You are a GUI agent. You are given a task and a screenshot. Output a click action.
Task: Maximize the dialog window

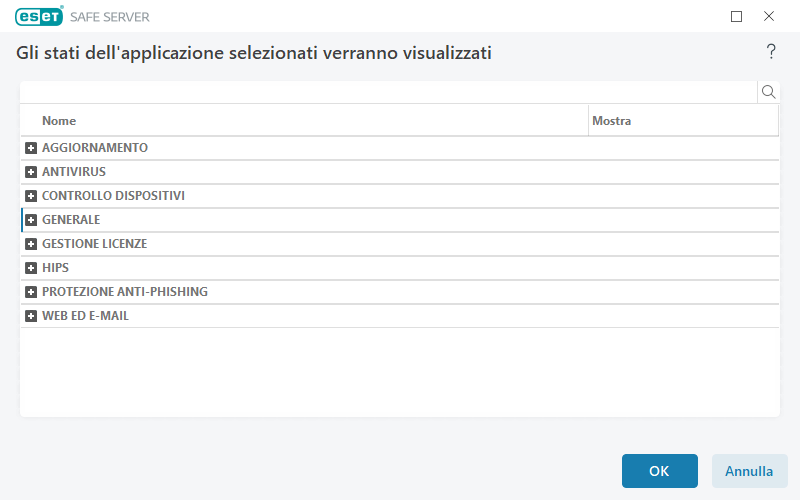click(737, 16)
